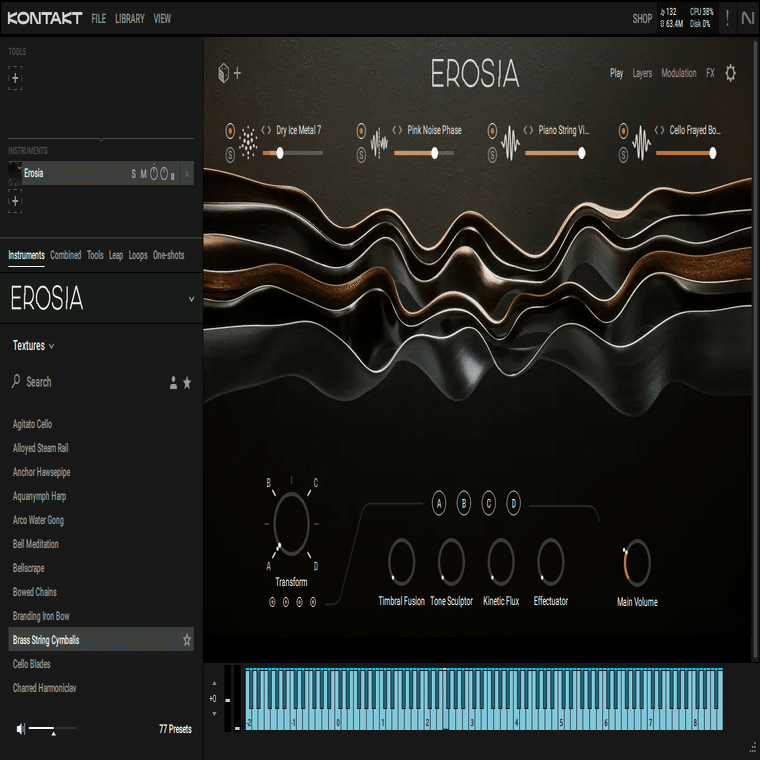Open the SHOP link
The height and width of the screenshot is (760, 760).
pos(642,18)
